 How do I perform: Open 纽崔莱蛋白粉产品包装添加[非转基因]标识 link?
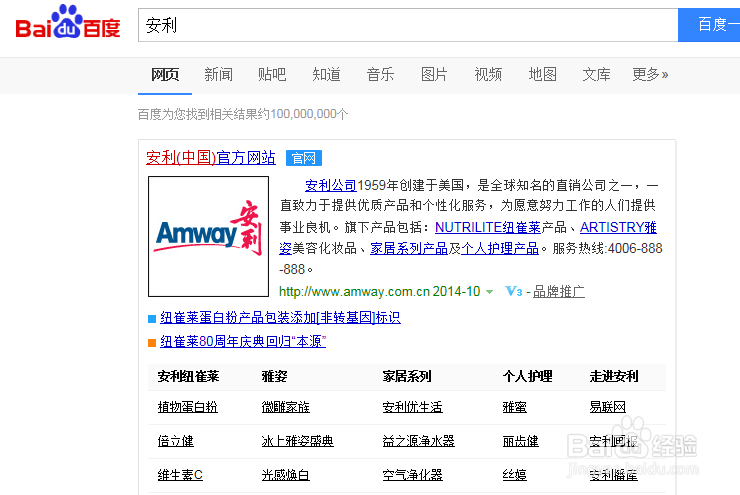coord(280,318)
